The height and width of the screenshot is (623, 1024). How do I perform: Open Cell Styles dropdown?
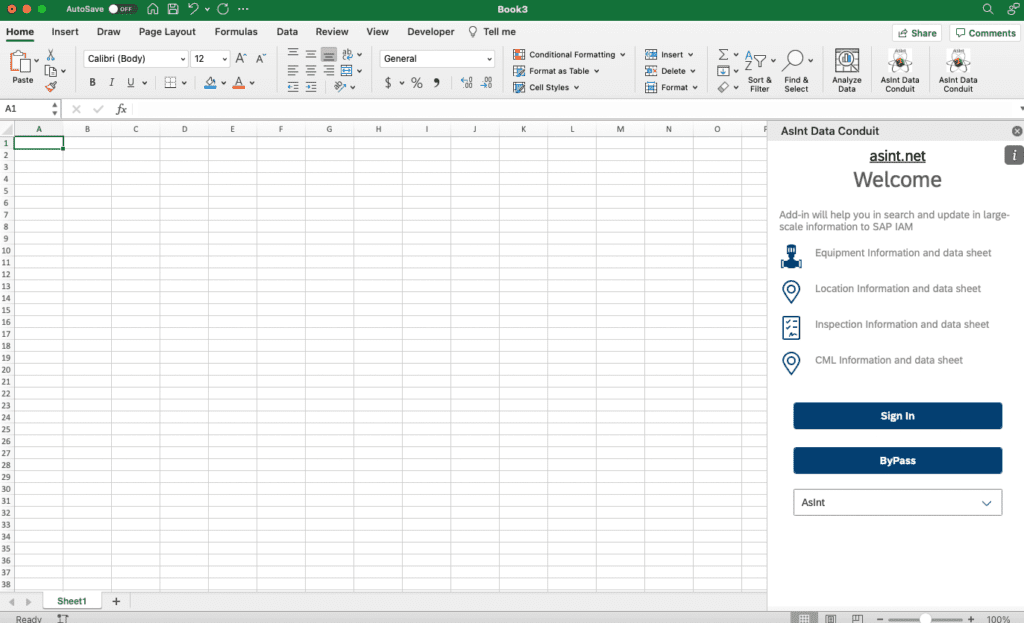tap(547, 87)
